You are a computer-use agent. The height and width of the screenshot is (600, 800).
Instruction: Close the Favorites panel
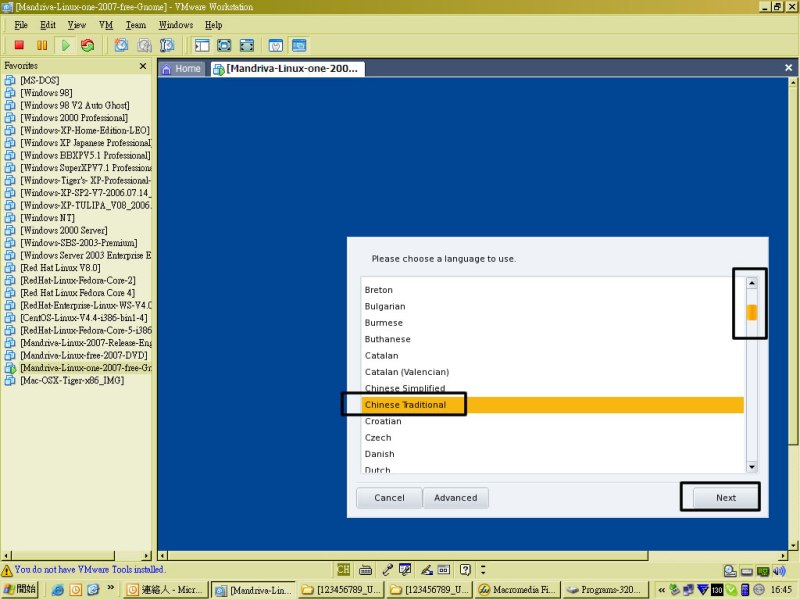click(x=143, y=66)
